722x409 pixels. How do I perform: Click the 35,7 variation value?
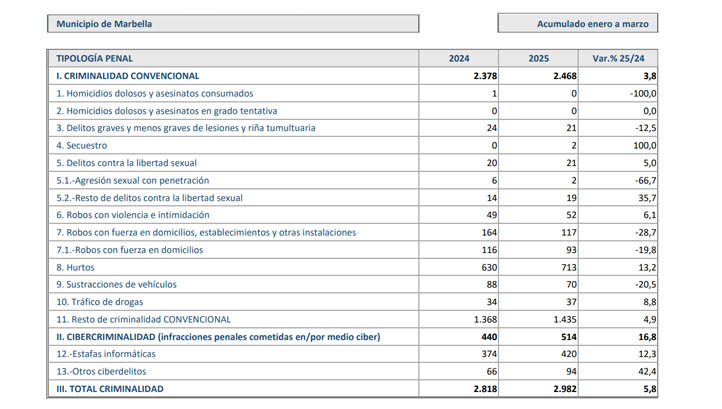pyautogui.click(x=647, y=198)
